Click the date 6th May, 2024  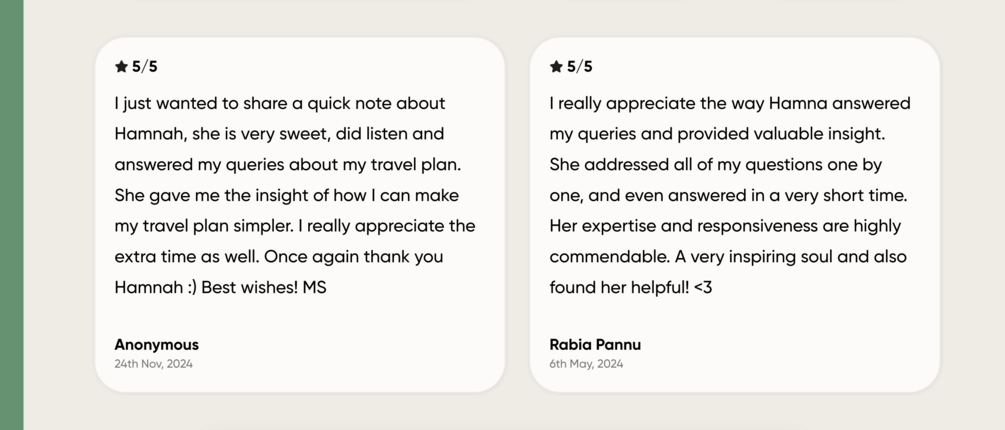pos(586,364)
